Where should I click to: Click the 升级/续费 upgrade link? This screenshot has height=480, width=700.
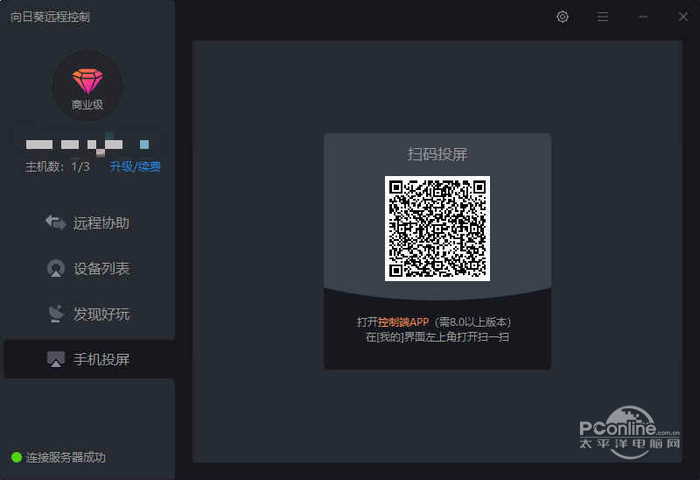[135, 167]
